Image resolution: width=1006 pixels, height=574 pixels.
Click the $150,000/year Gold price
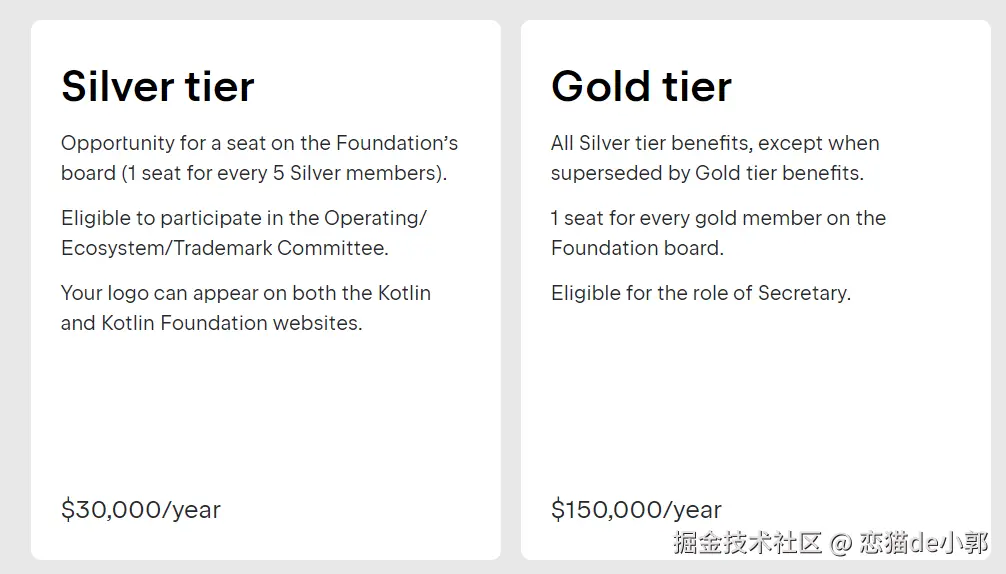click(x=636, y=509)
